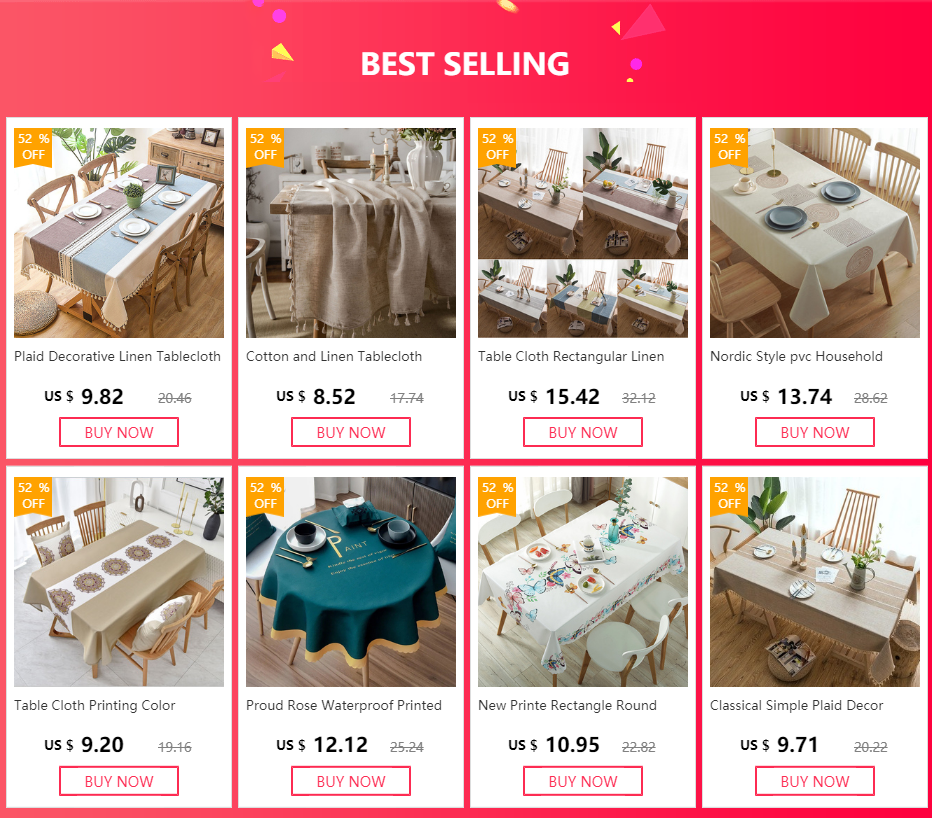Click the Nordic Style pvc Household title
This screenshot has width=932, height=818.
(796, 357)
